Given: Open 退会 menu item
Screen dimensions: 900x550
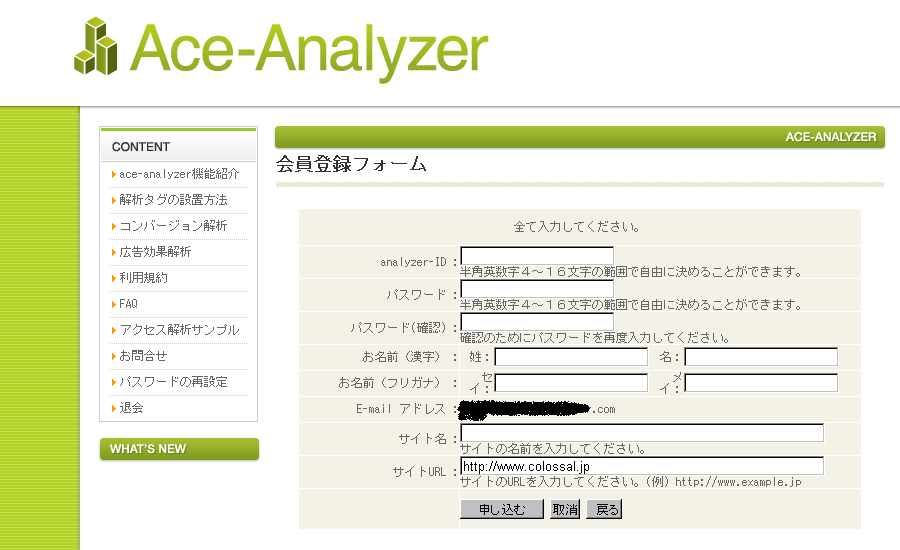Looking at the screenshot, I should tap(131, 408).
